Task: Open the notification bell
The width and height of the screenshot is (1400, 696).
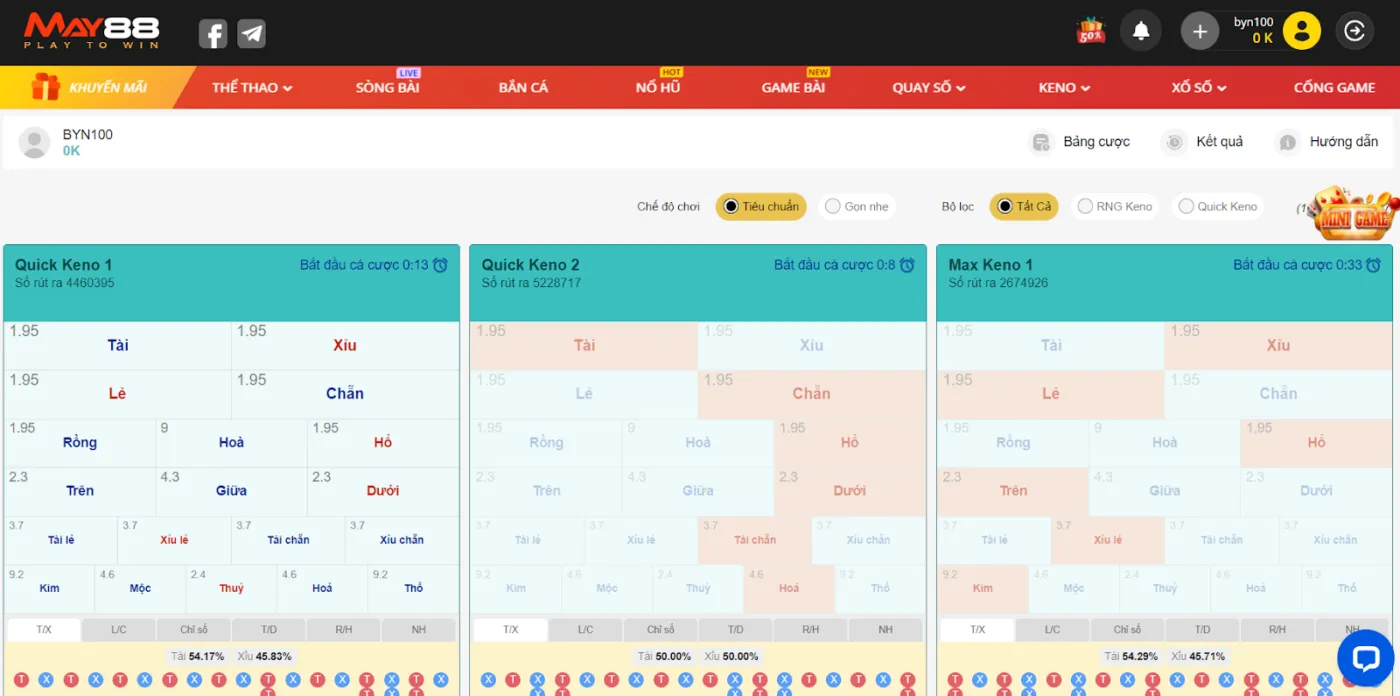Action: click(x=1140, y=31)
